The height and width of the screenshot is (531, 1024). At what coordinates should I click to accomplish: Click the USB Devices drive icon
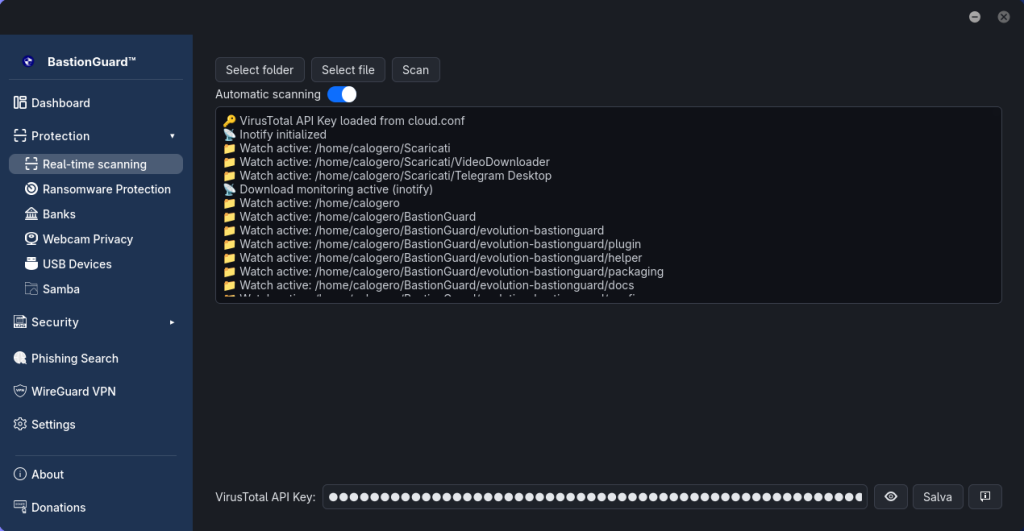tap(31, 264)
